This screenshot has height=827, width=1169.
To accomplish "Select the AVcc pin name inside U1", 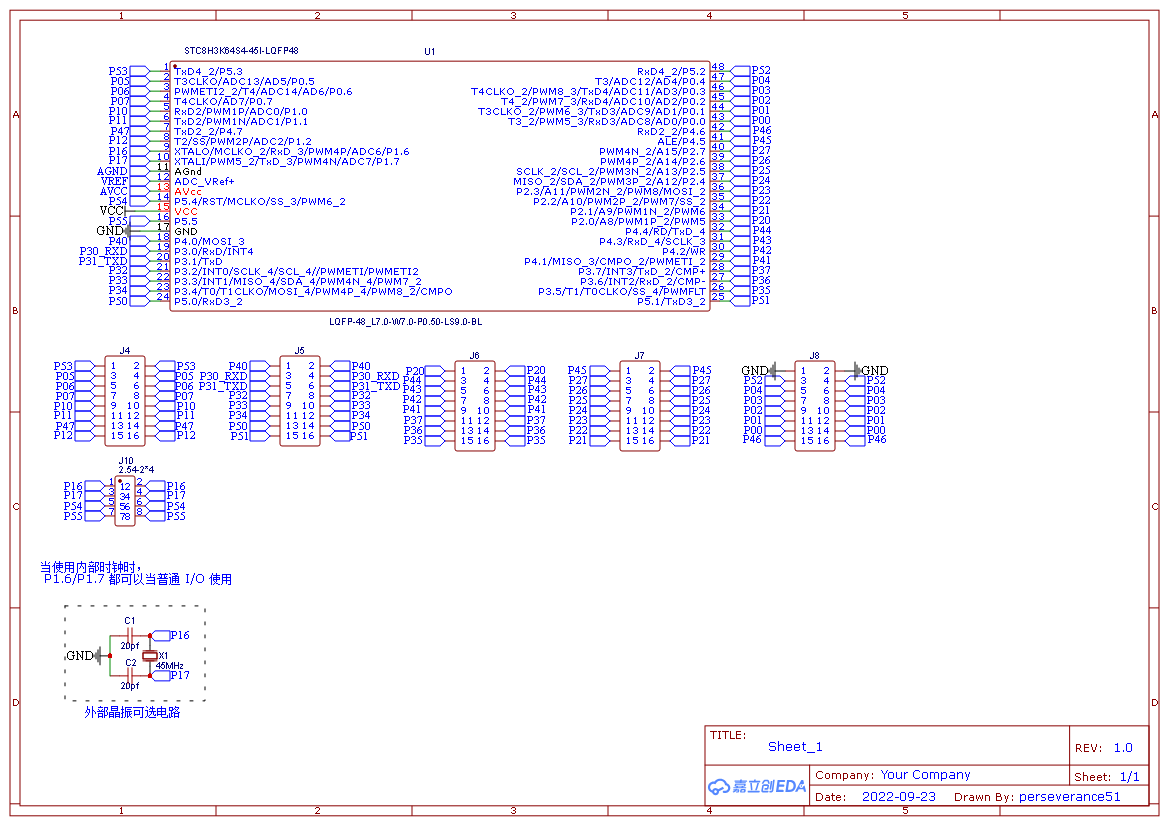I will click(x=188, y=192).
